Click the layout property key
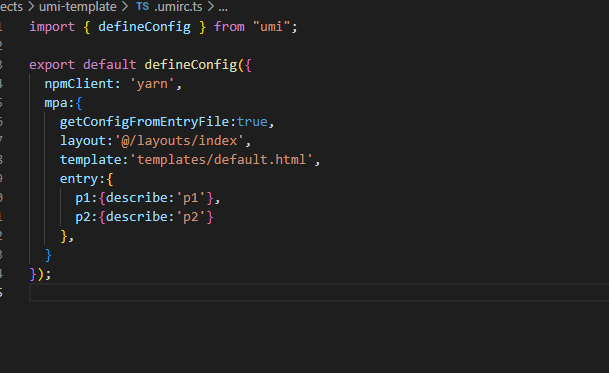The width and height of the screenshot is (609, 373). [x=83, y=141]
